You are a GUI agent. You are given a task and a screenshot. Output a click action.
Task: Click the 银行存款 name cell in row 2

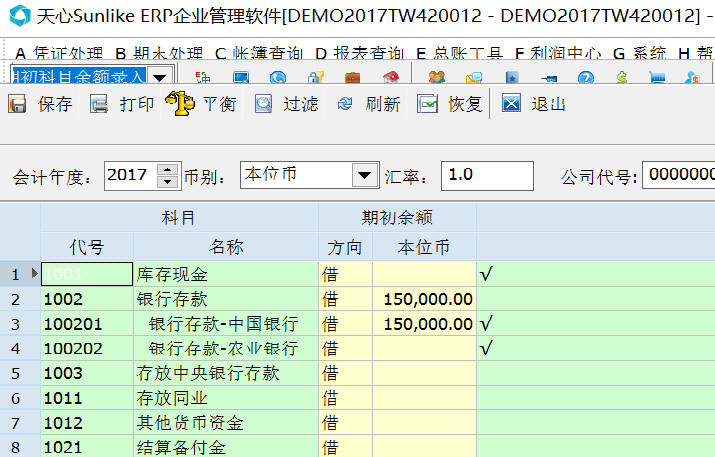226,299
